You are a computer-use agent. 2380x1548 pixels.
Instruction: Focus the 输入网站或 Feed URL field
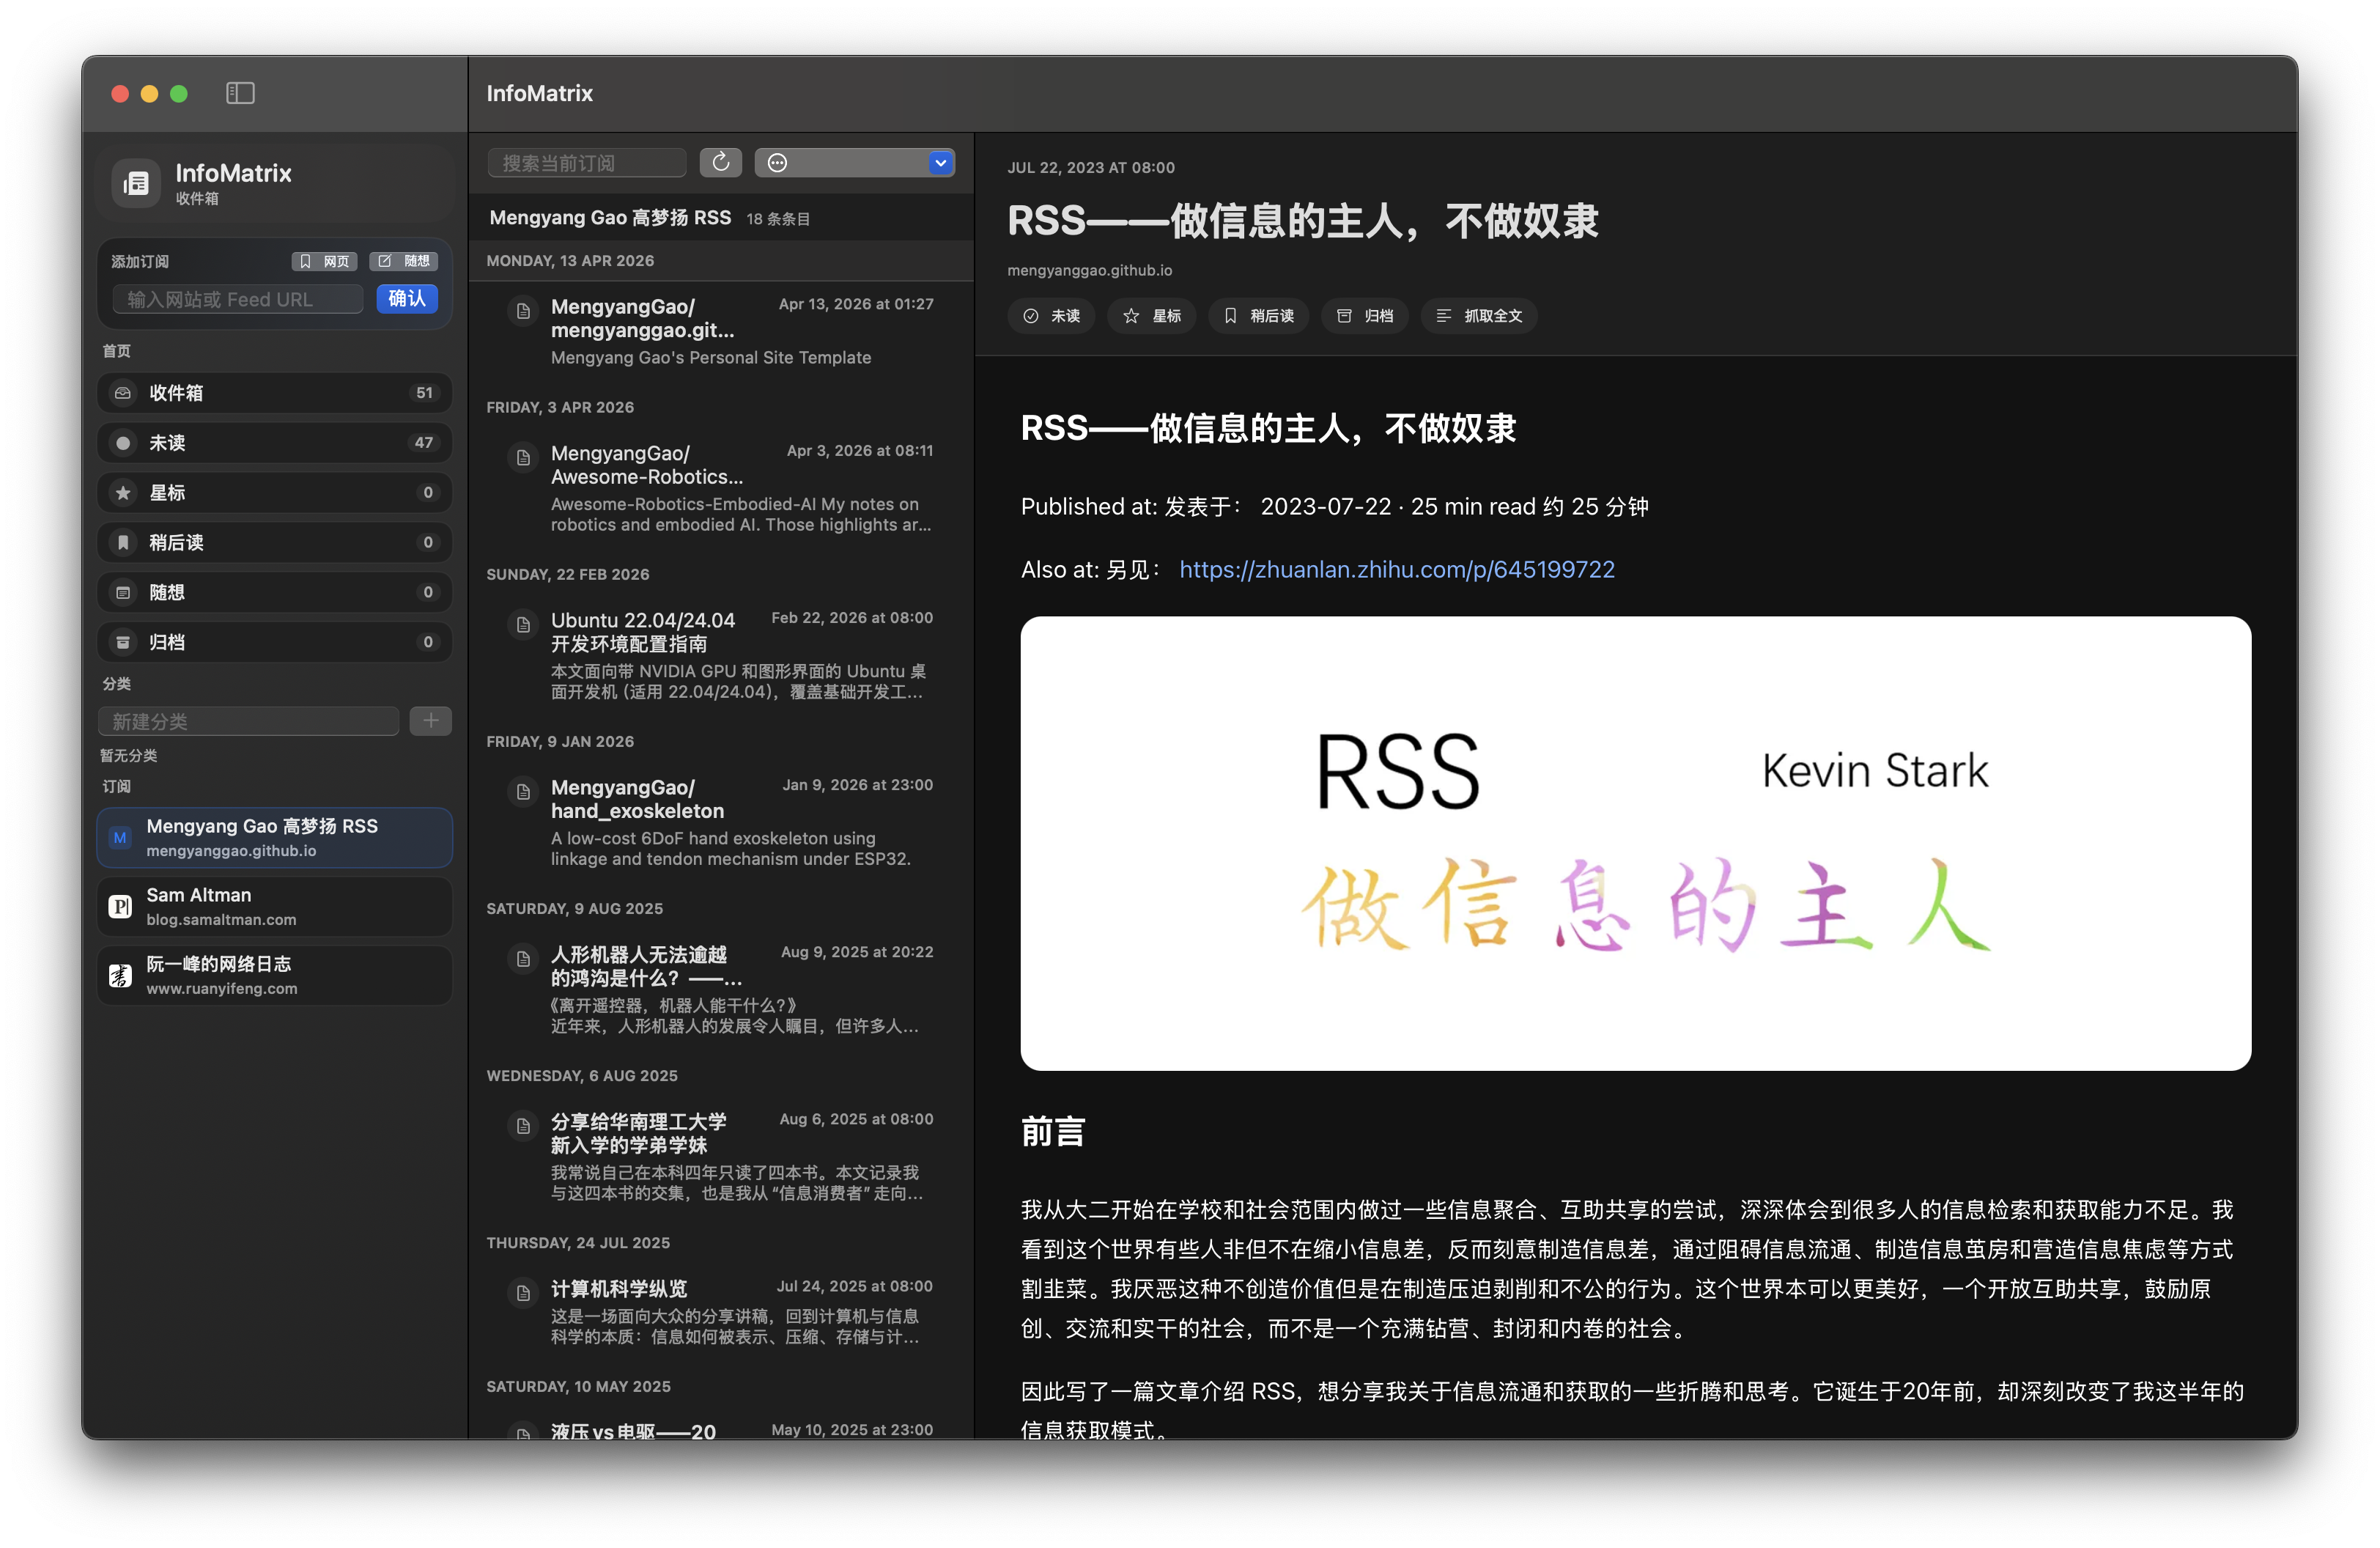pyautogui.click(x=238, y=299)
